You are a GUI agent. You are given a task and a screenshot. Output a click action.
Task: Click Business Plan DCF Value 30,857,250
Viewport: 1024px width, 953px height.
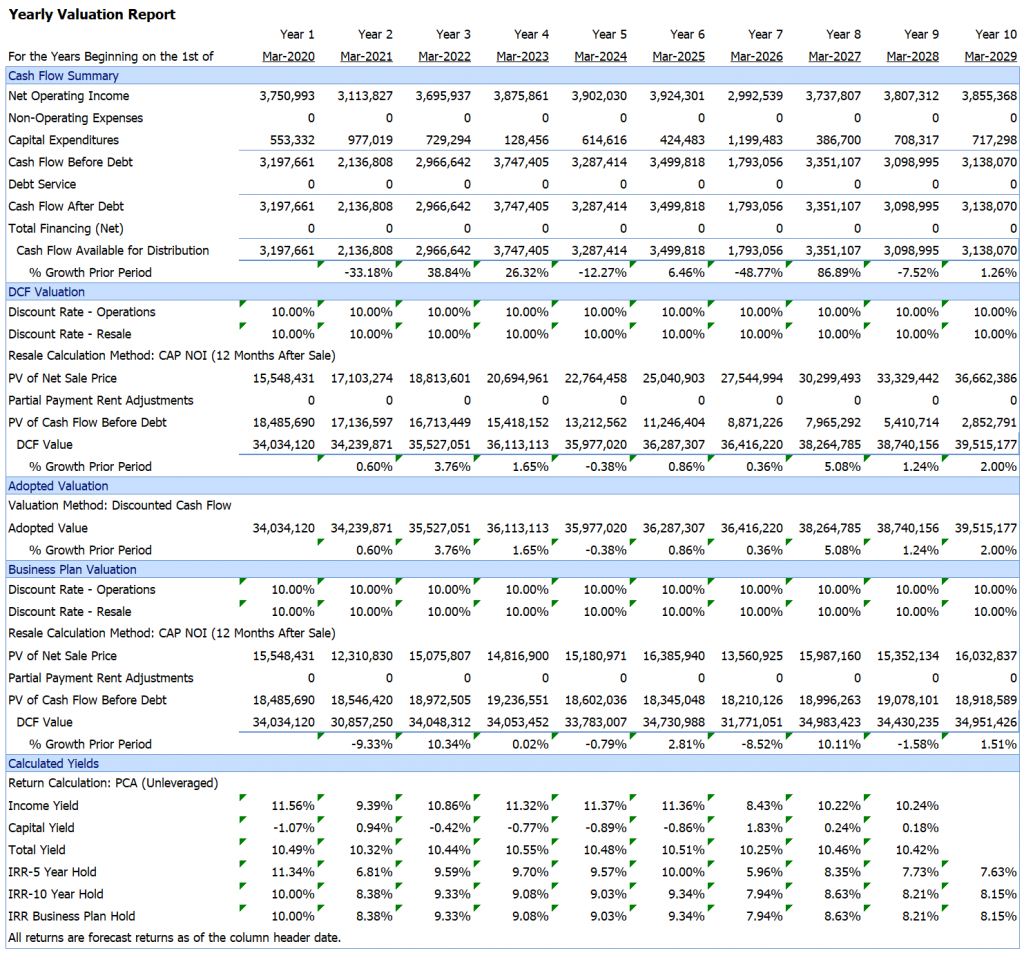coord(362,722)
